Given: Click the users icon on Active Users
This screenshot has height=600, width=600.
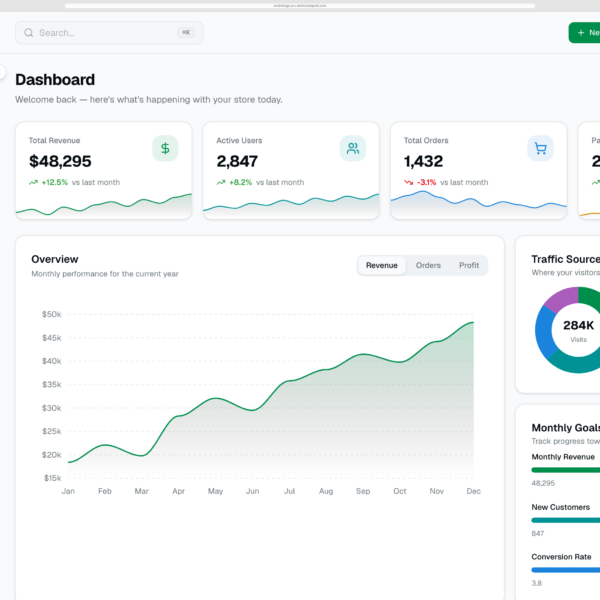Looking at the screenshot, I should click(353, 148).
